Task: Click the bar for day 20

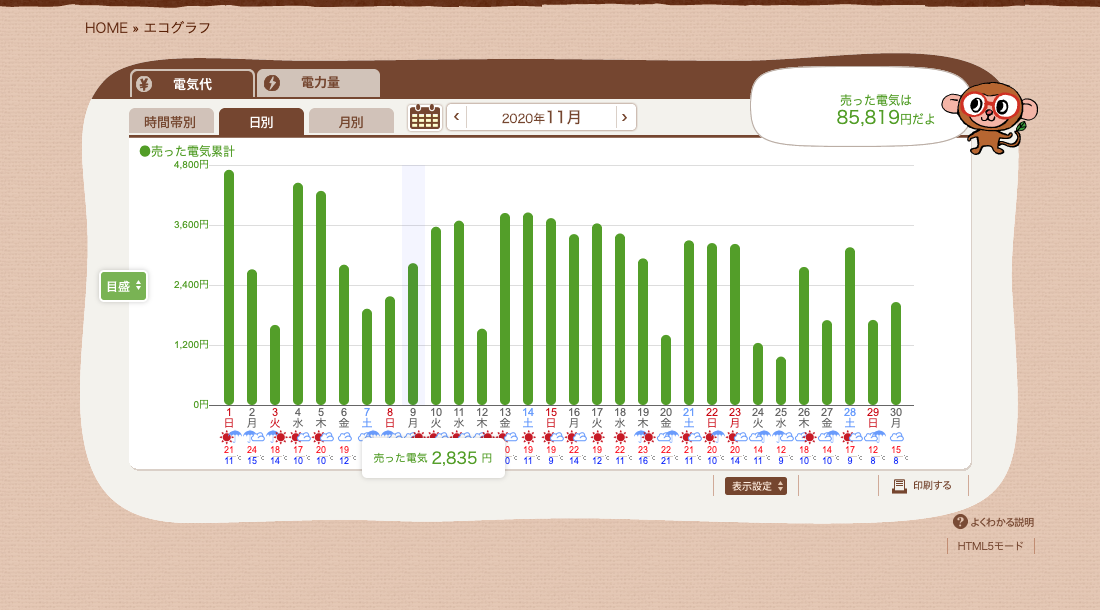Action: 666,370
